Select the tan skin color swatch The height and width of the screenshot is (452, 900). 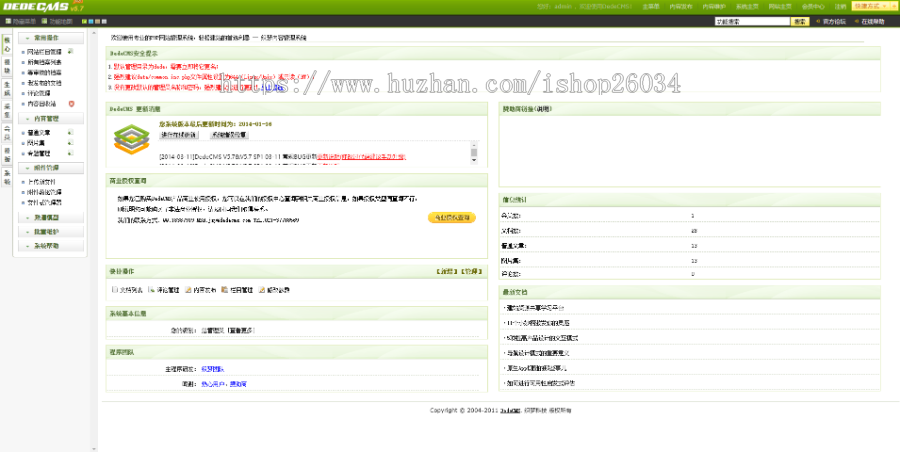click(98, 21)
